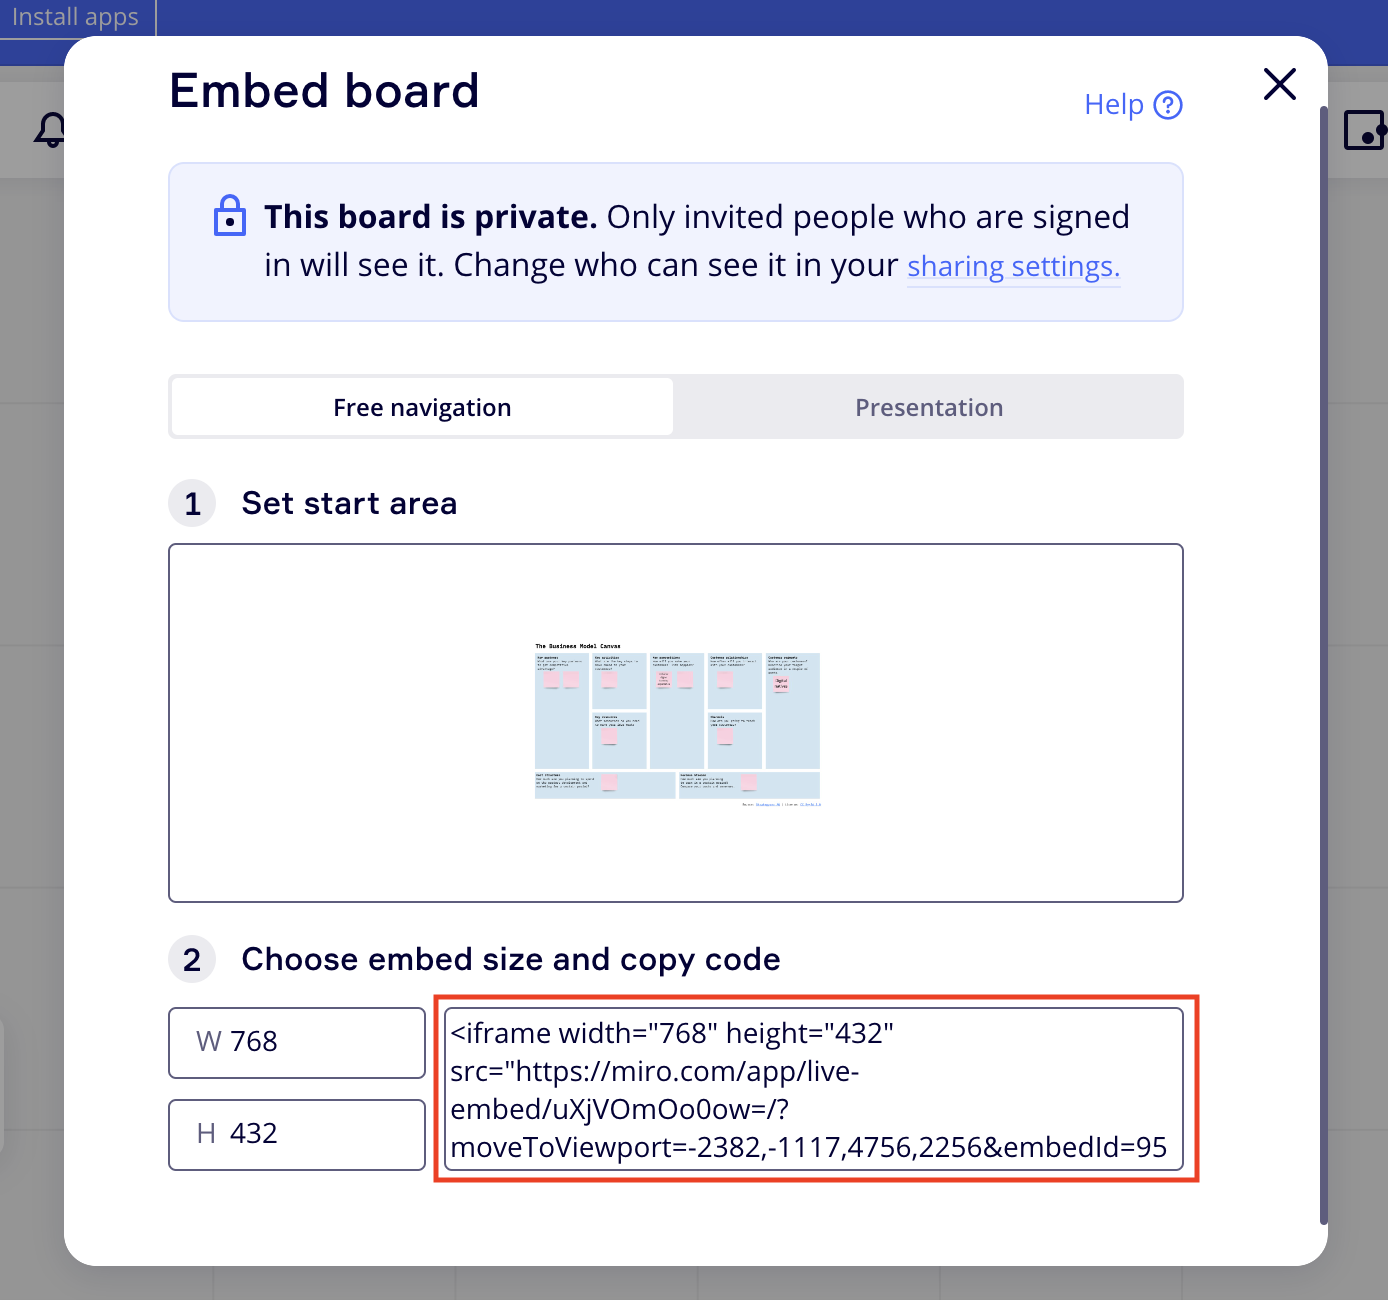Open the Install apps tab
Screen dimensions: 1388x1300
tap(75, 17)
